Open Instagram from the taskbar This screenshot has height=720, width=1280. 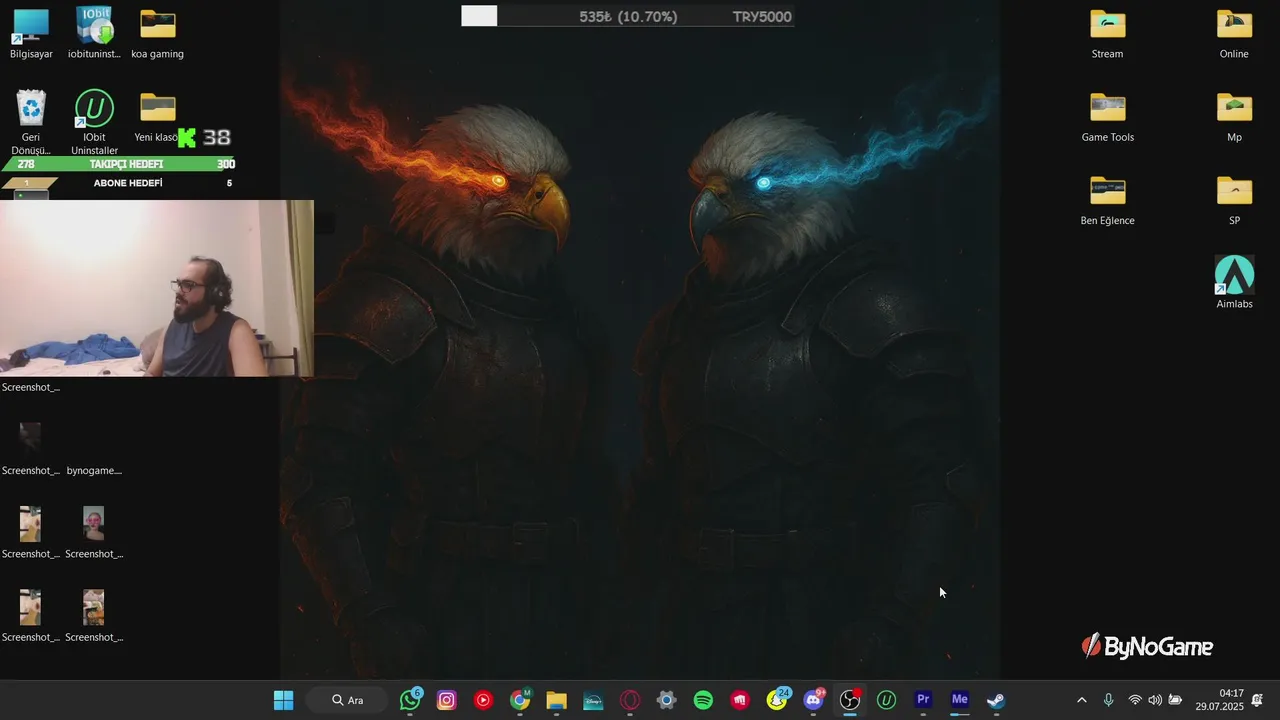click(x=447, y=700)
